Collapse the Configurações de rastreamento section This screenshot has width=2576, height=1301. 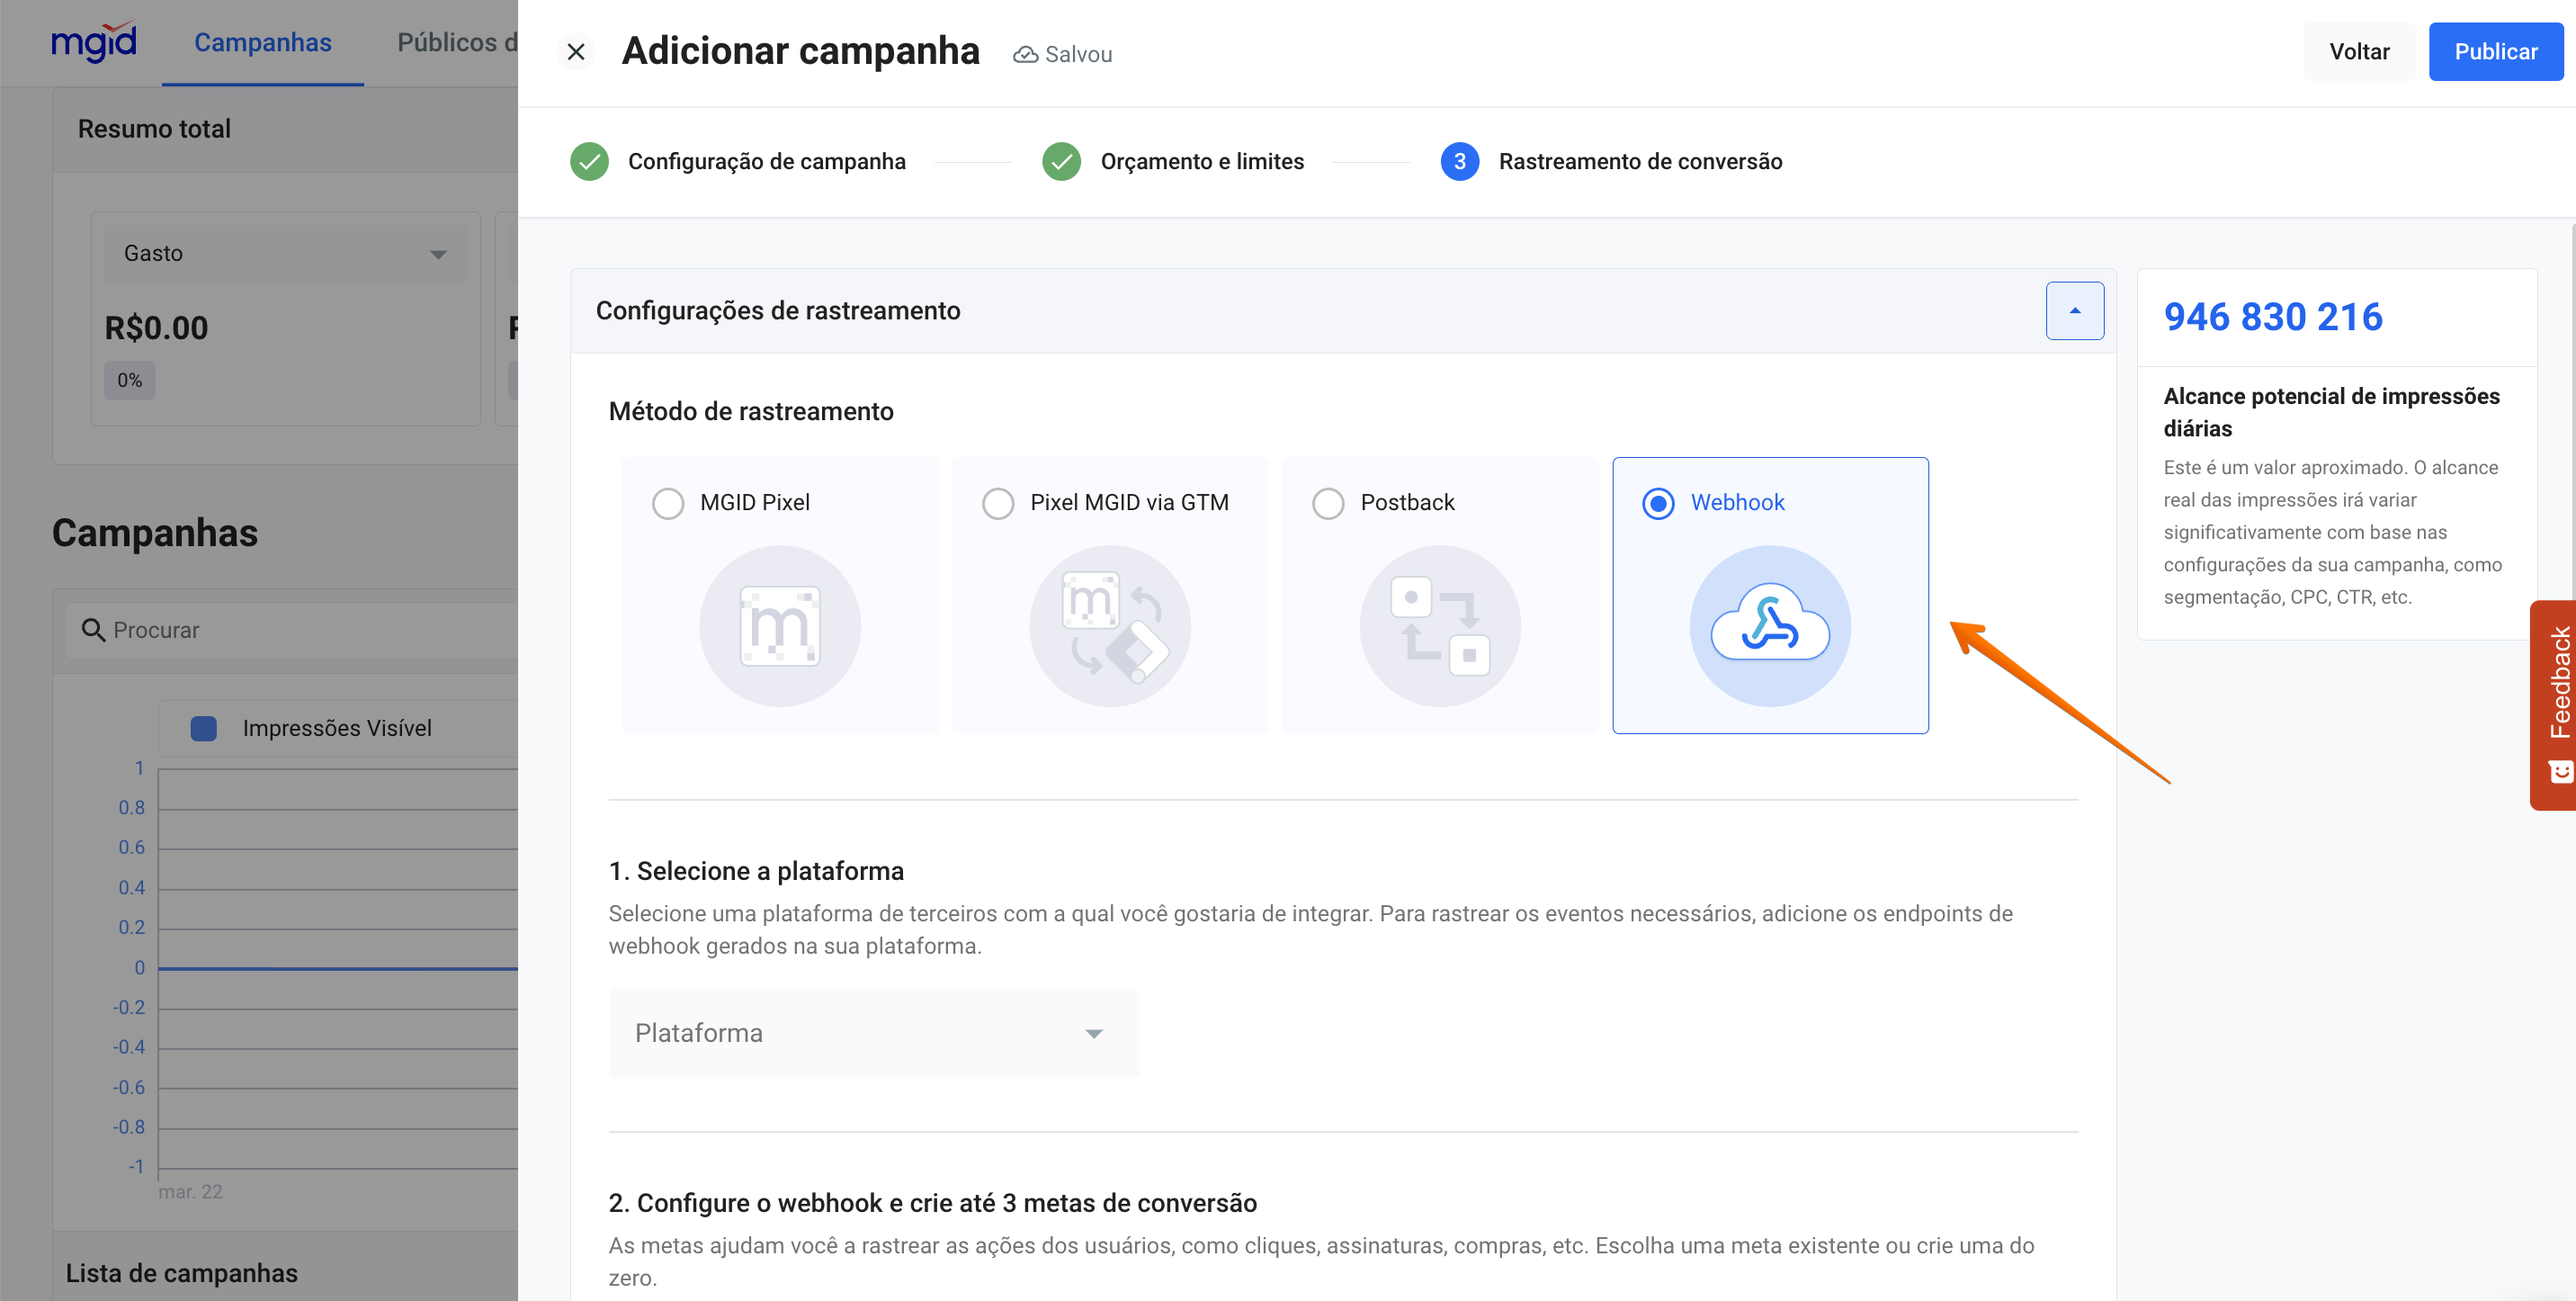[2074, 311]
